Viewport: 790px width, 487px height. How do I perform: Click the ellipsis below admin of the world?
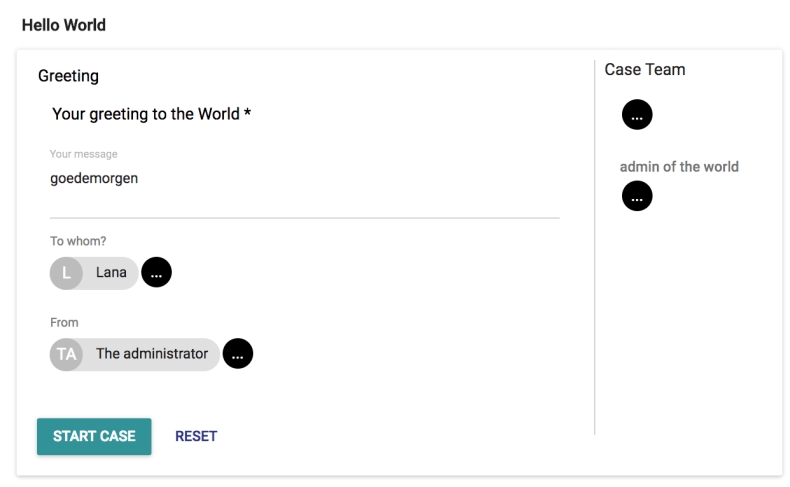point(637,196)
